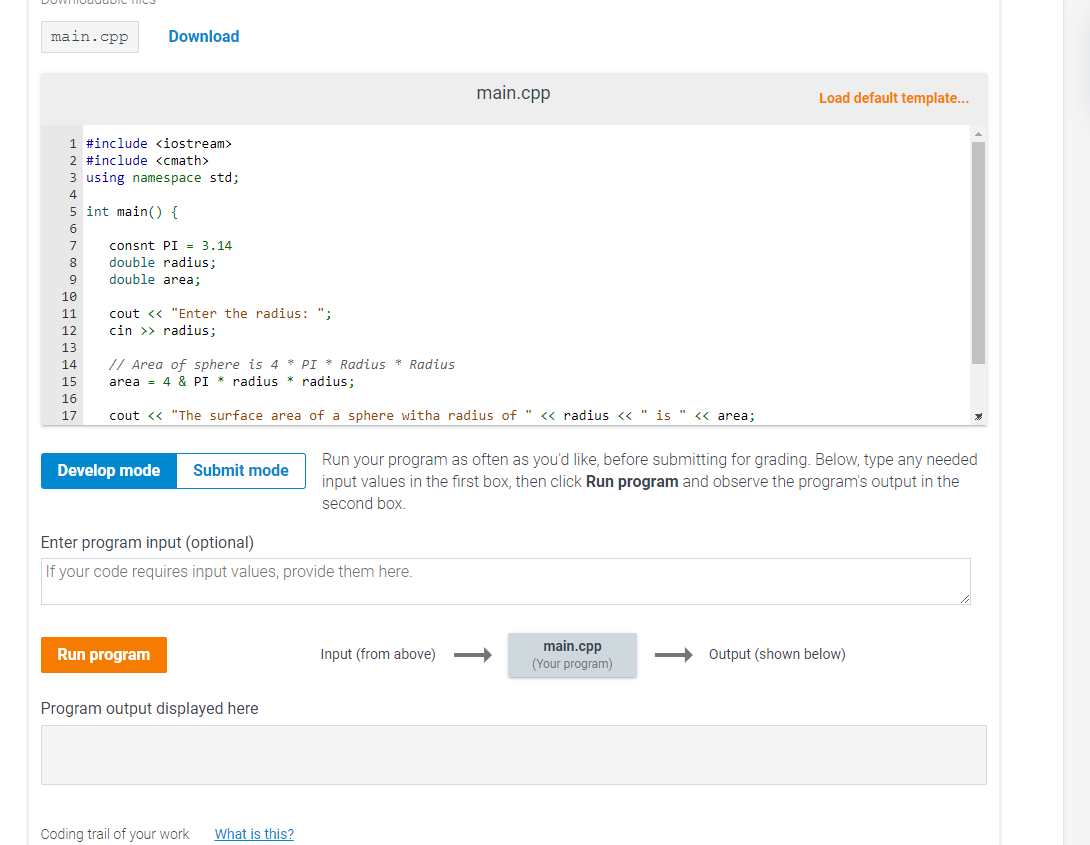
Task: Open the What is this? link
Action: (253, 834)
